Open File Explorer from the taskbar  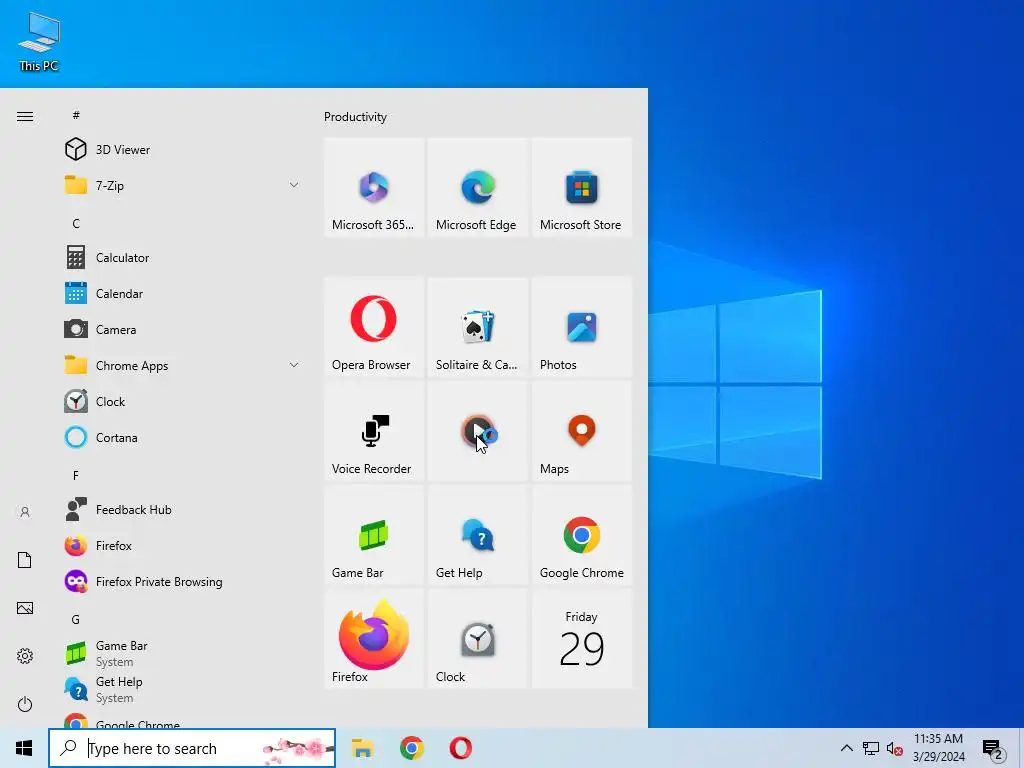pyautogui.click(x=362, y=748)
